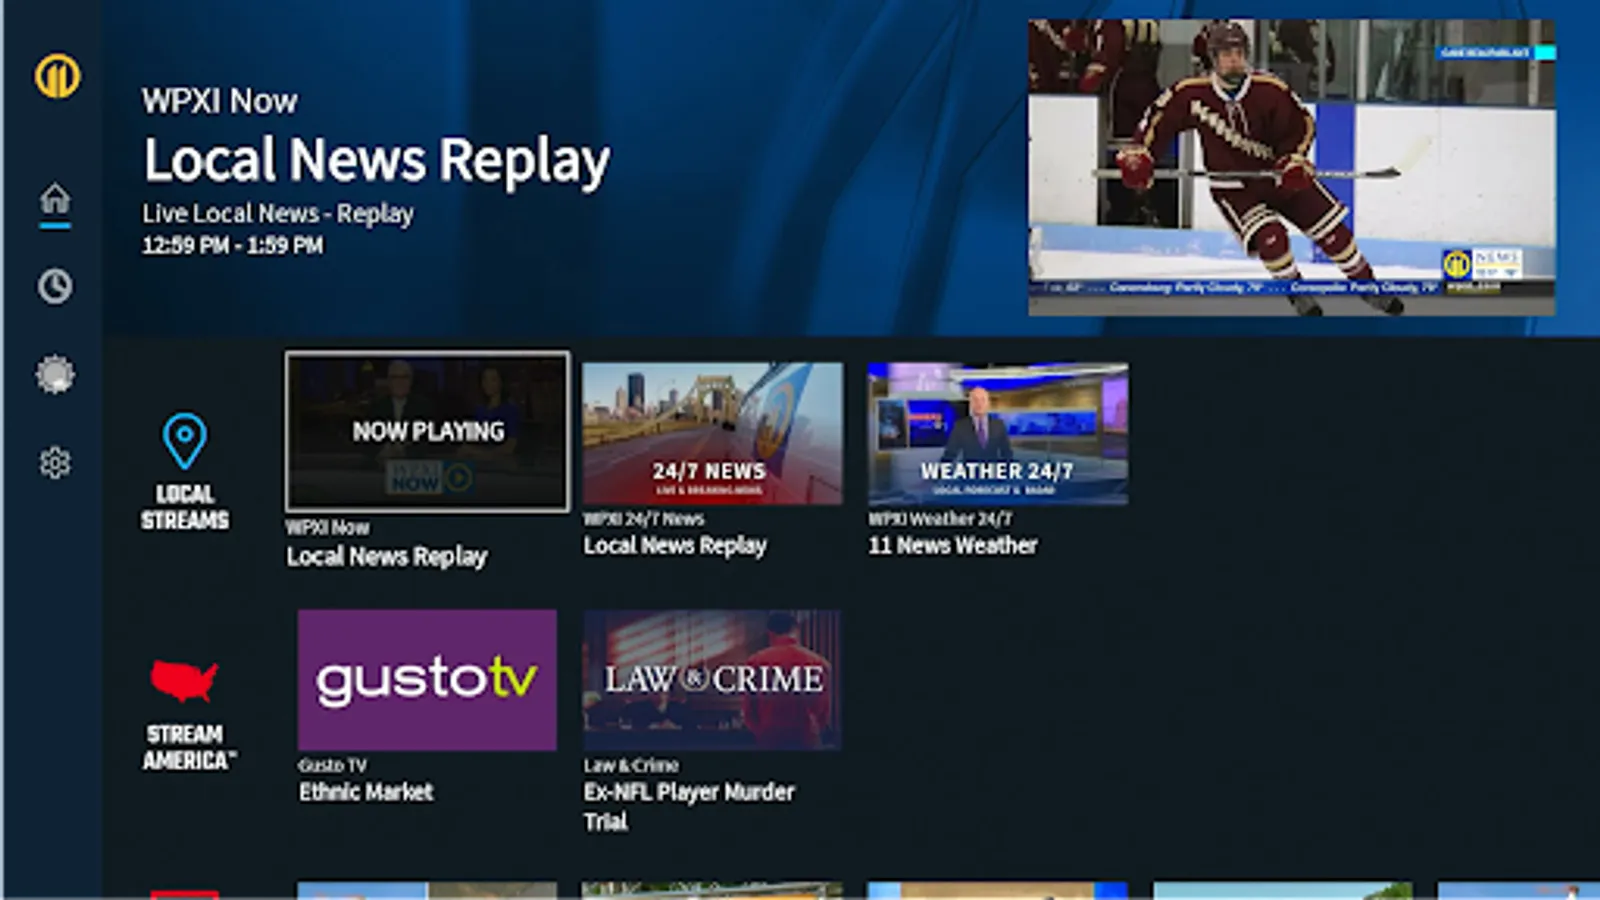Go to the Home screen icon
The width and height of the screenshot is (1600, 900).
tap(55, 198)
